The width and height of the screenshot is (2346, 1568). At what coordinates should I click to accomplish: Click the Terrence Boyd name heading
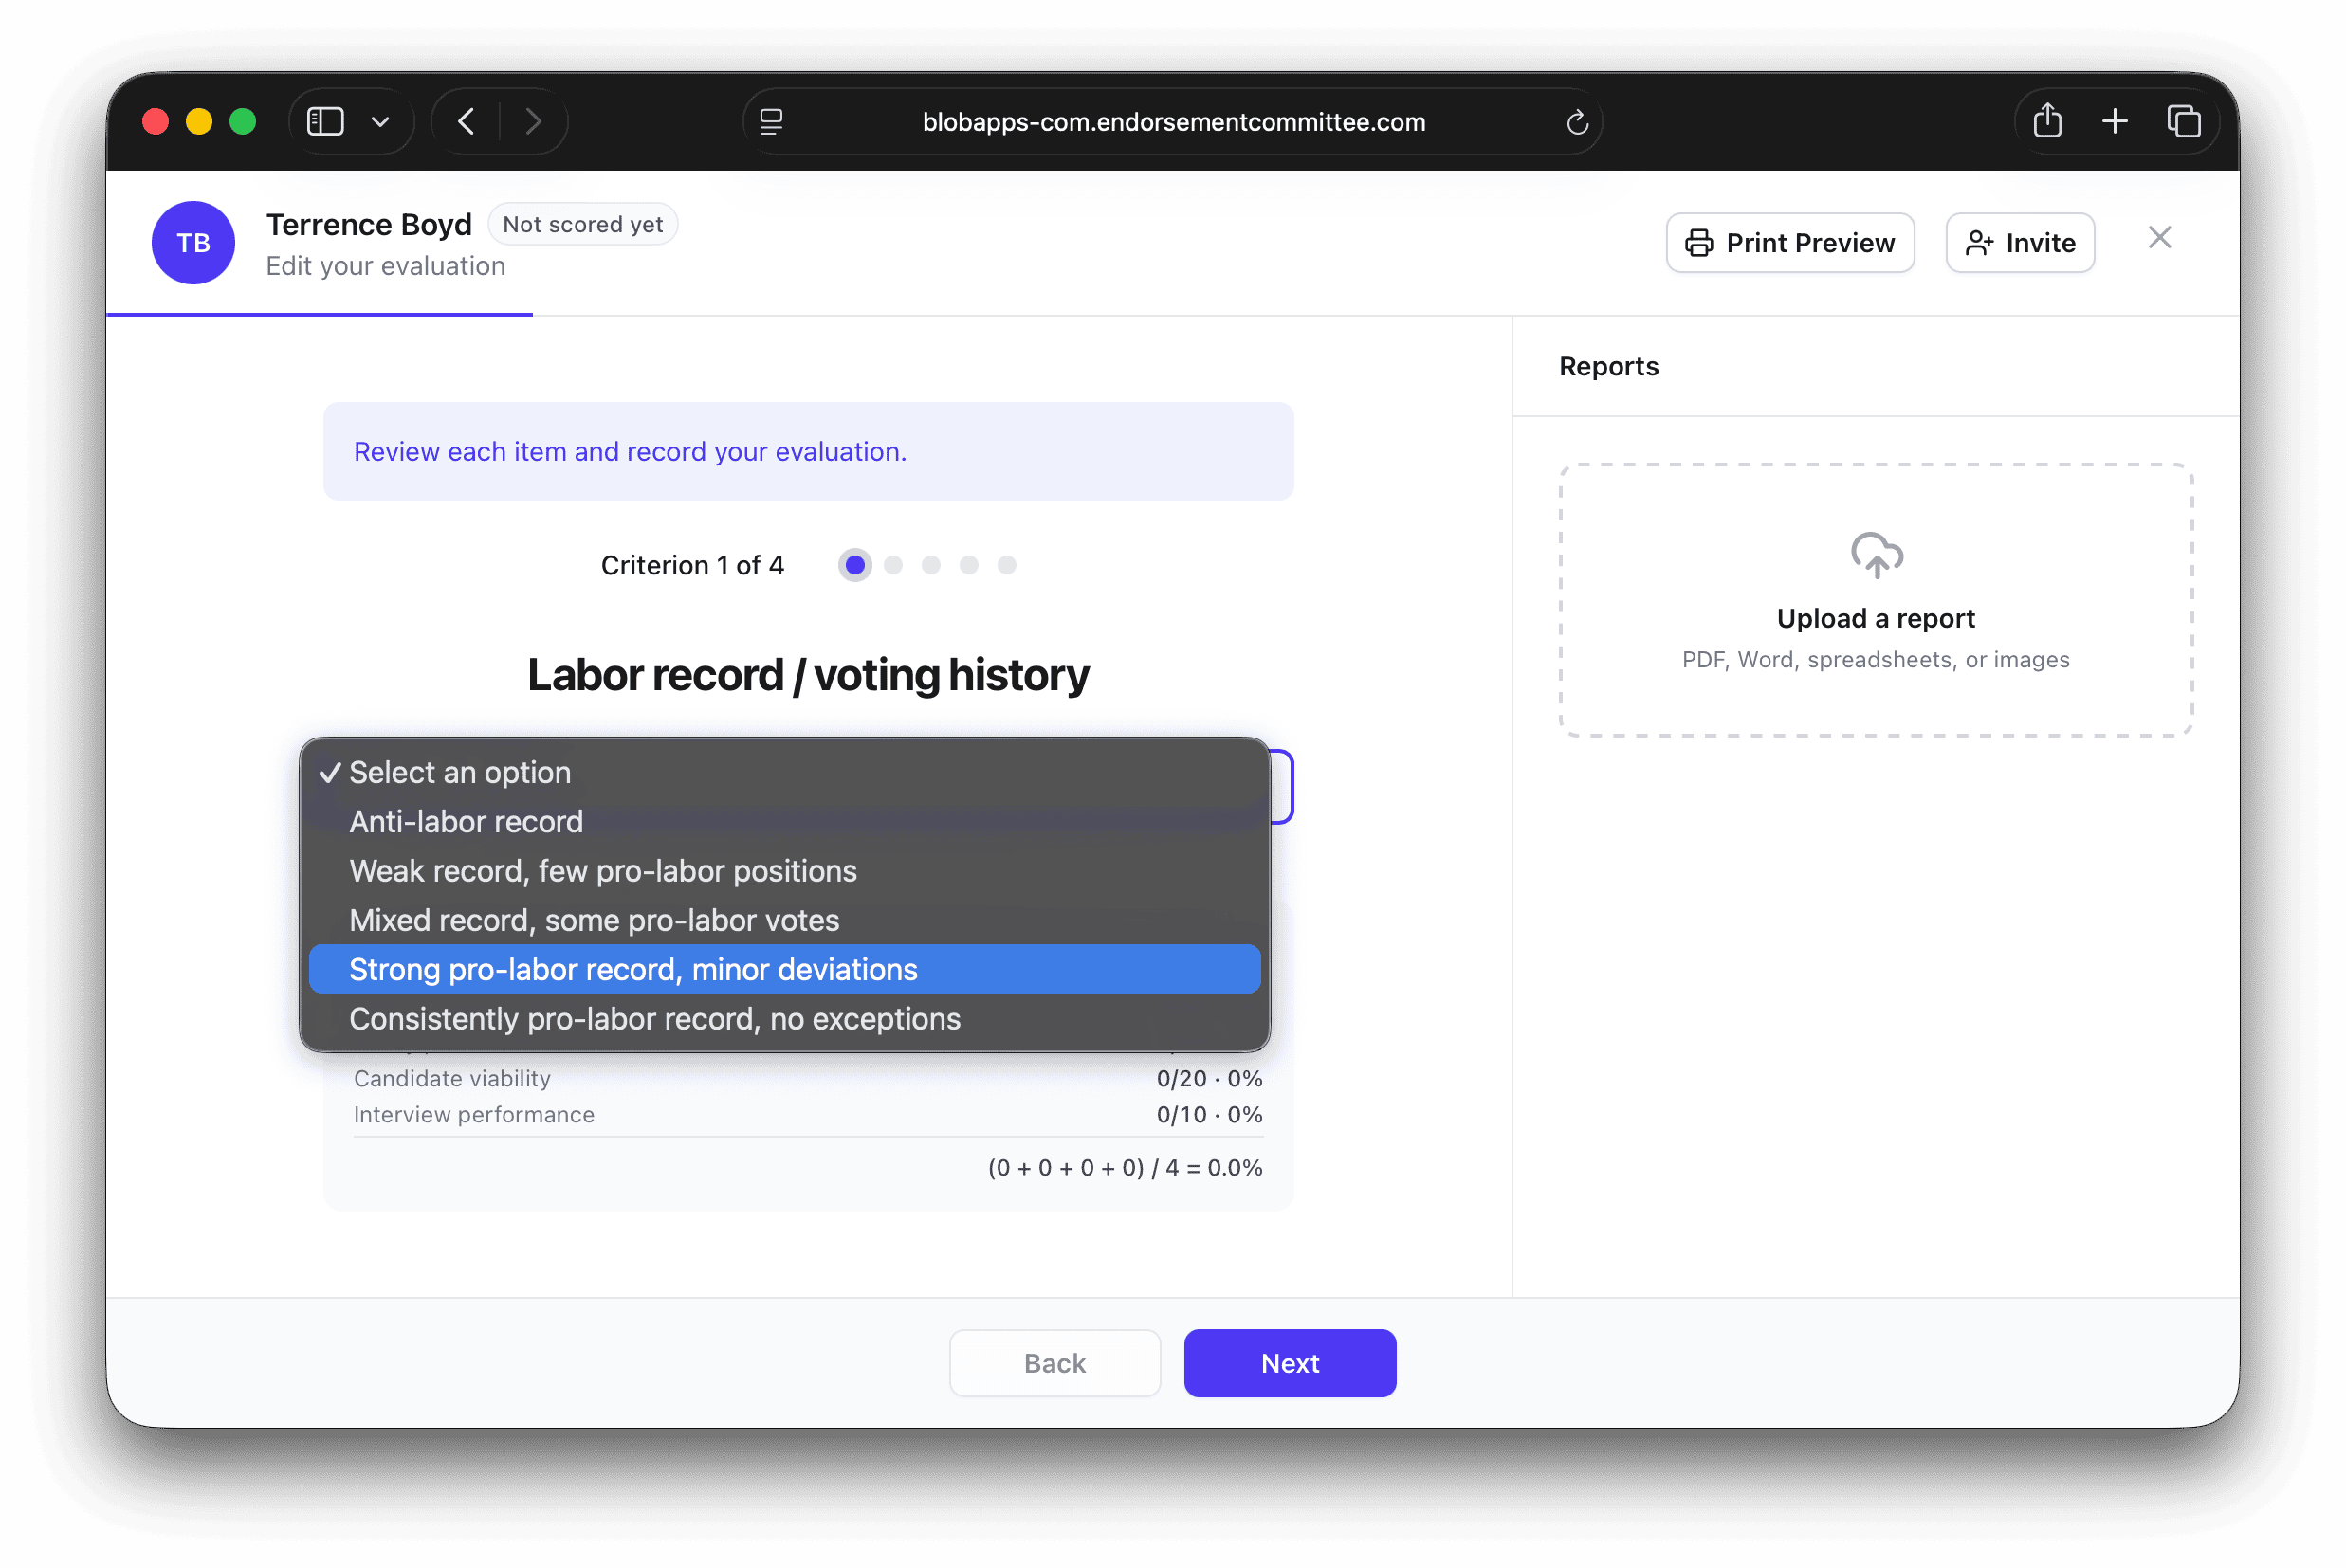pos(369,224)
